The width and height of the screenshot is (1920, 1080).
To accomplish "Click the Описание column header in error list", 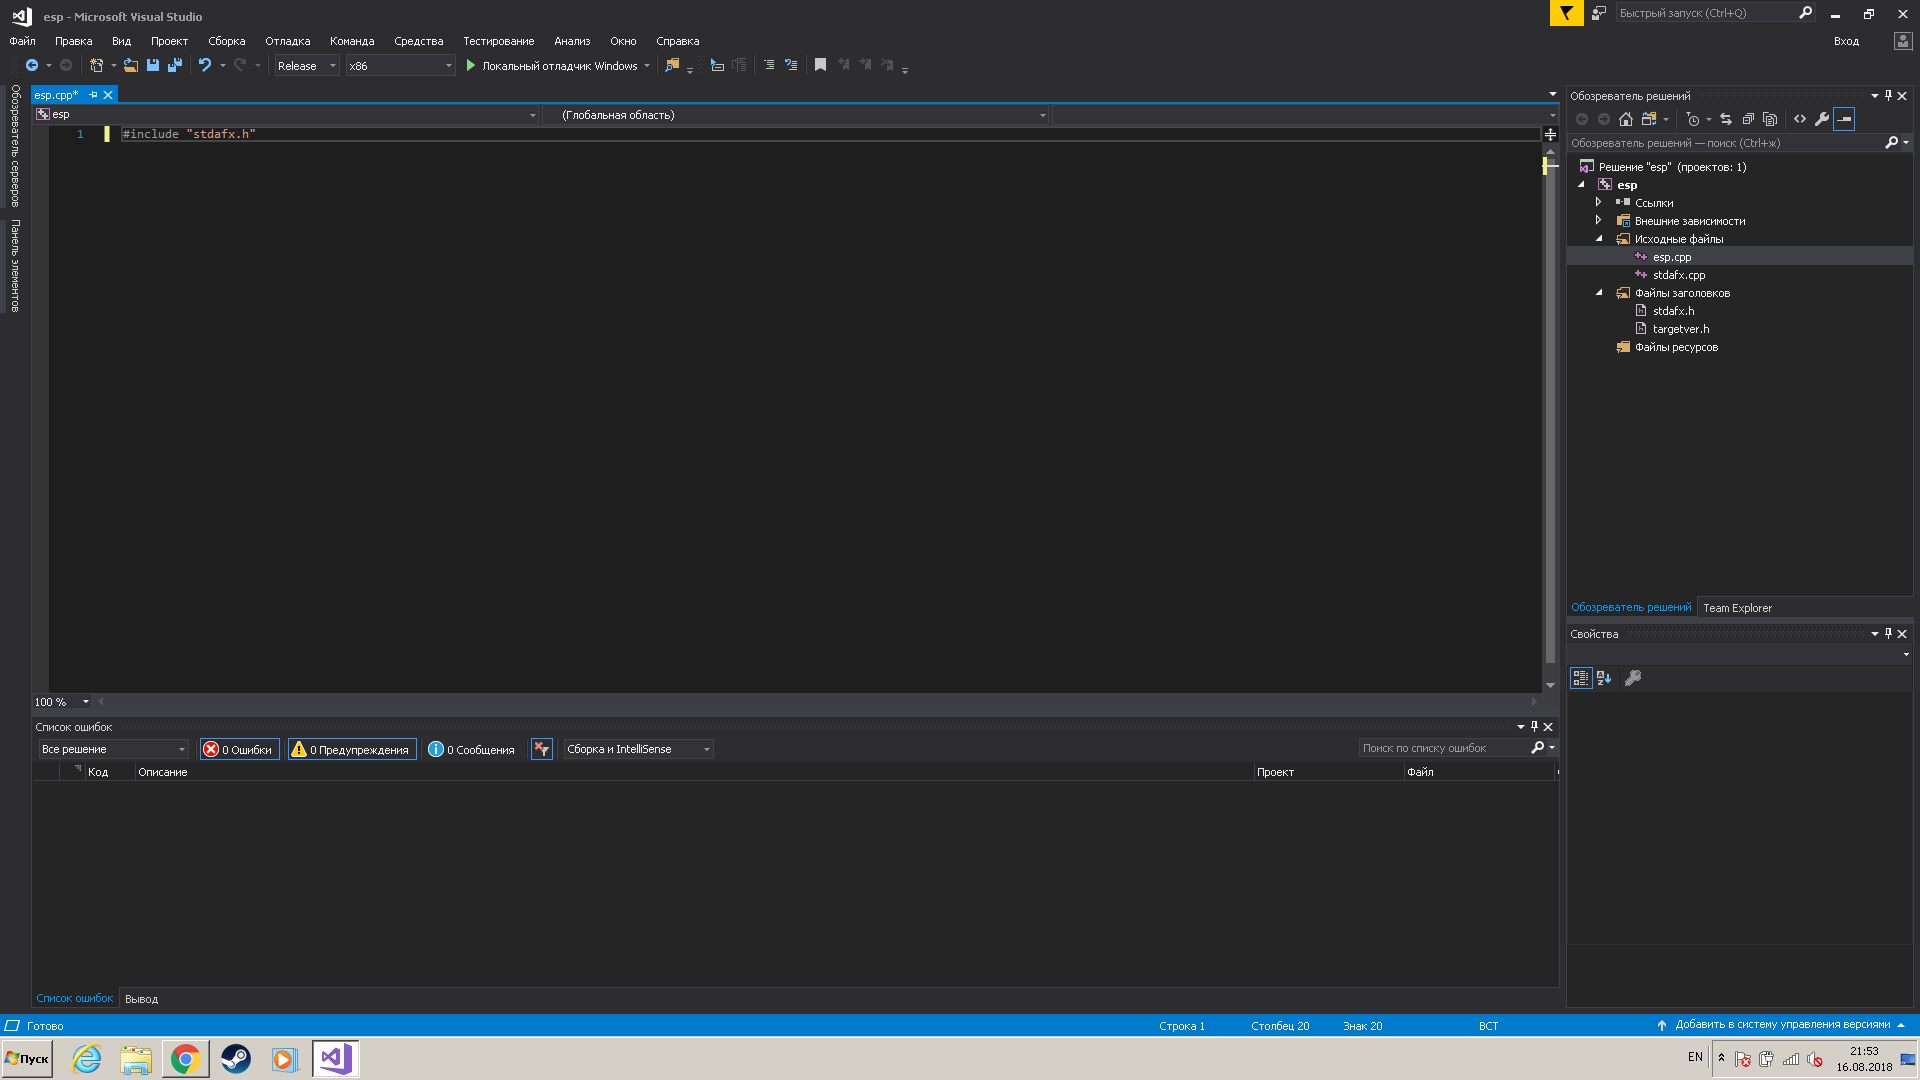I will 694,772.
